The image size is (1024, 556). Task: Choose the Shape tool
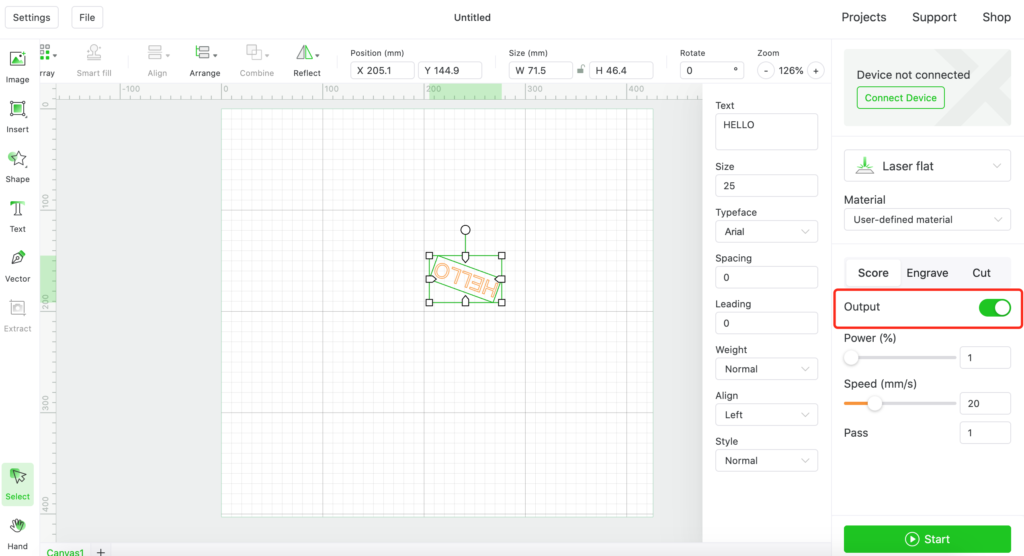click(18, 166)
